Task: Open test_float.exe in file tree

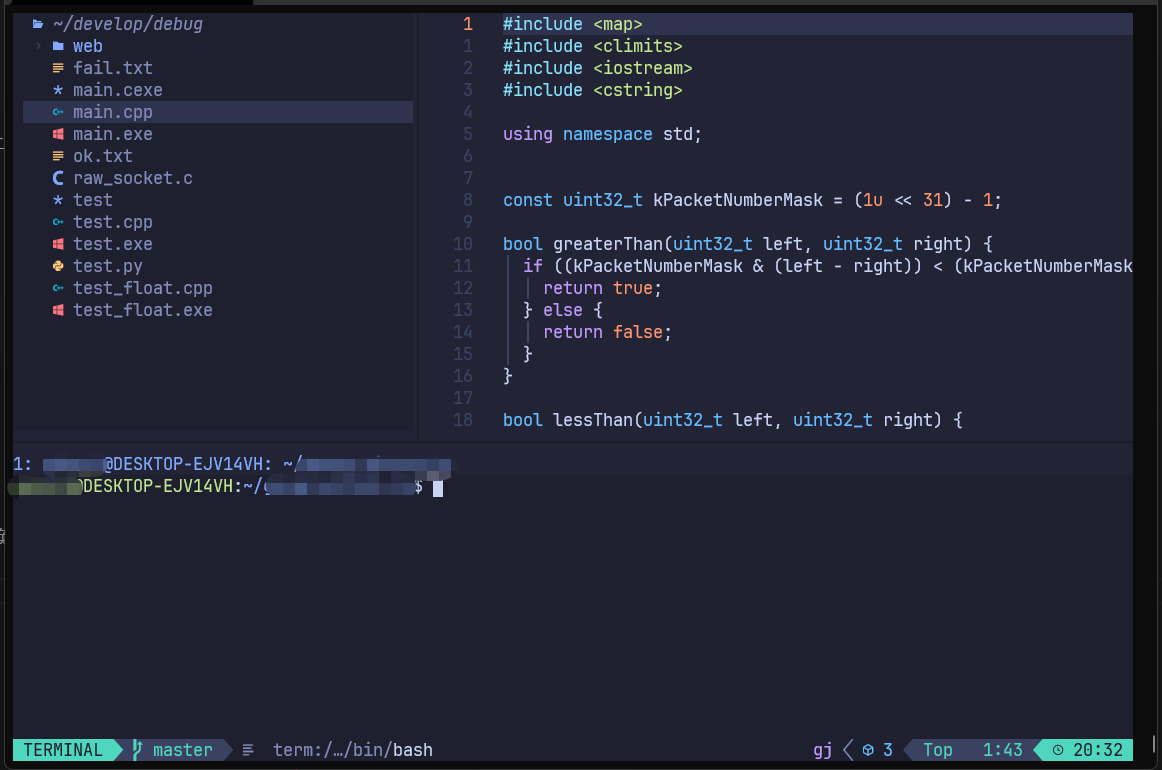Action: 142,310
